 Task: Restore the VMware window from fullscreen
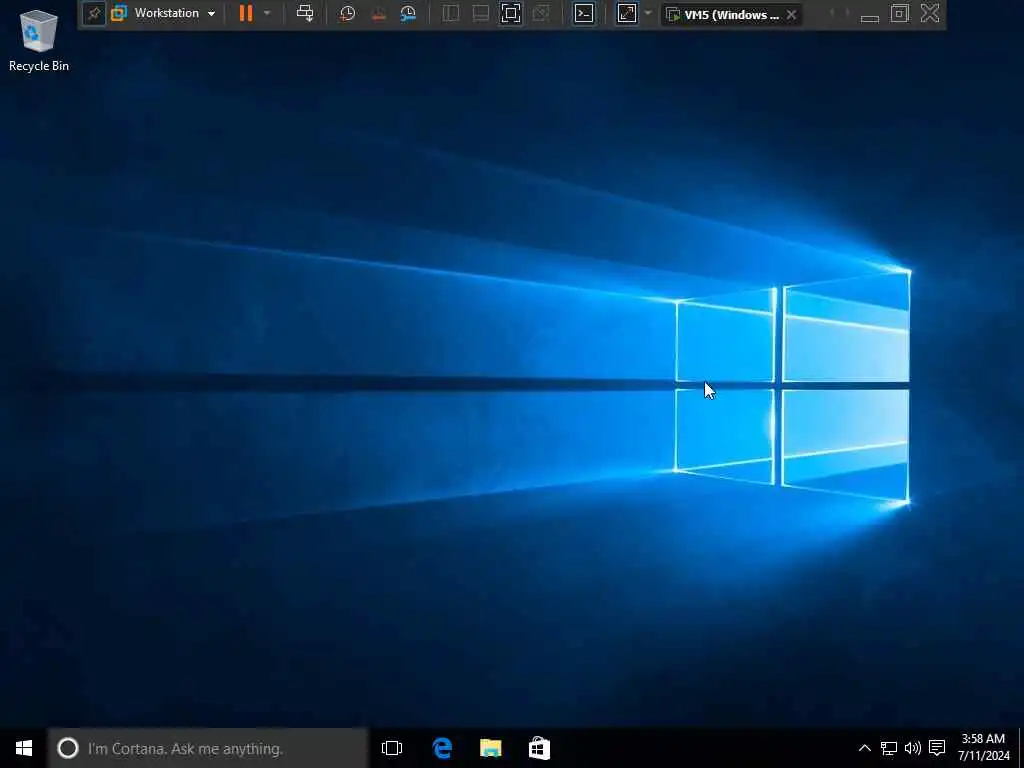900,13
